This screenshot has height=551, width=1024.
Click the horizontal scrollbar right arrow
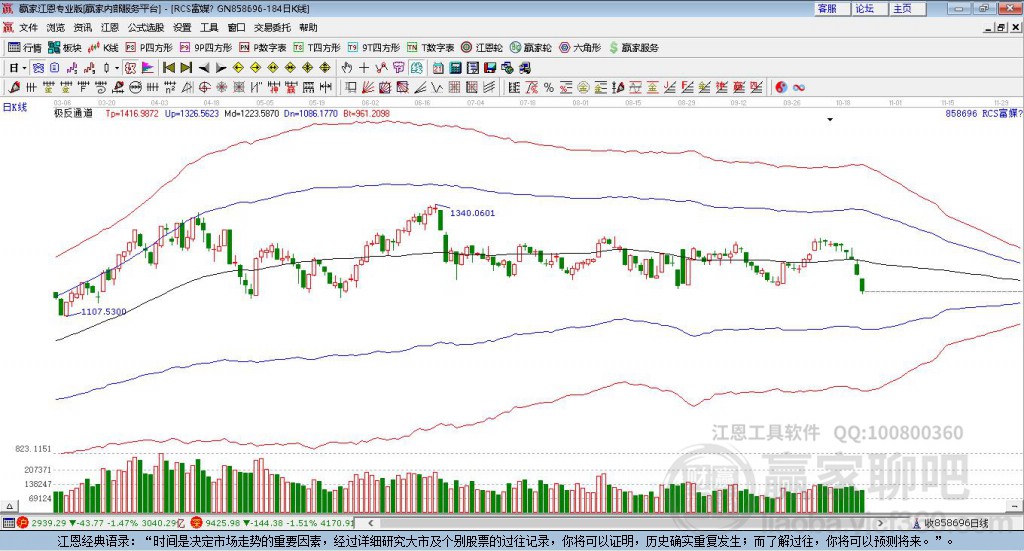pyautogui.click(x=880, y=523)
